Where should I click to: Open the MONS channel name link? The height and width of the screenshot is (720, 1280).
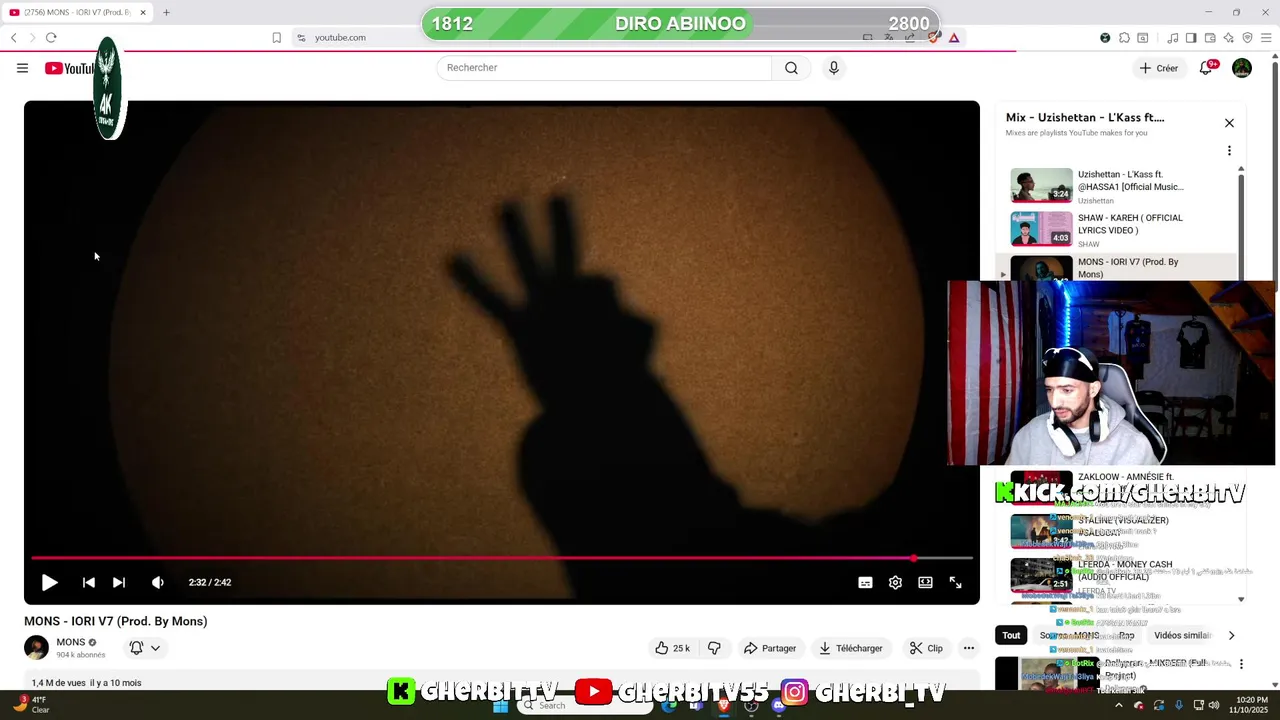tap(70, 642)
